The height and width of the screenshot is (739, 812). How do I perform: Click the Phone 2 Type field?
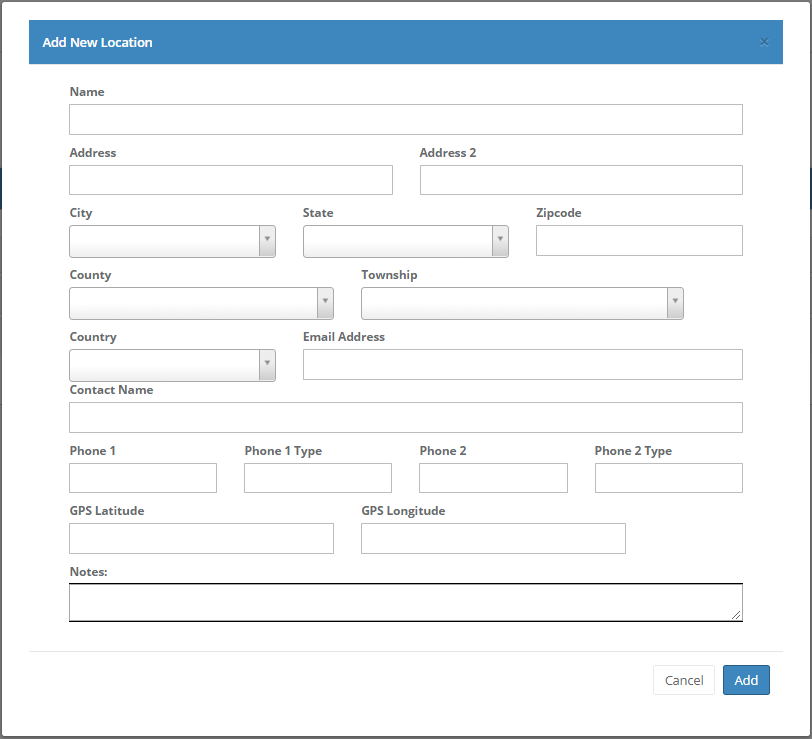pos(668,478)
